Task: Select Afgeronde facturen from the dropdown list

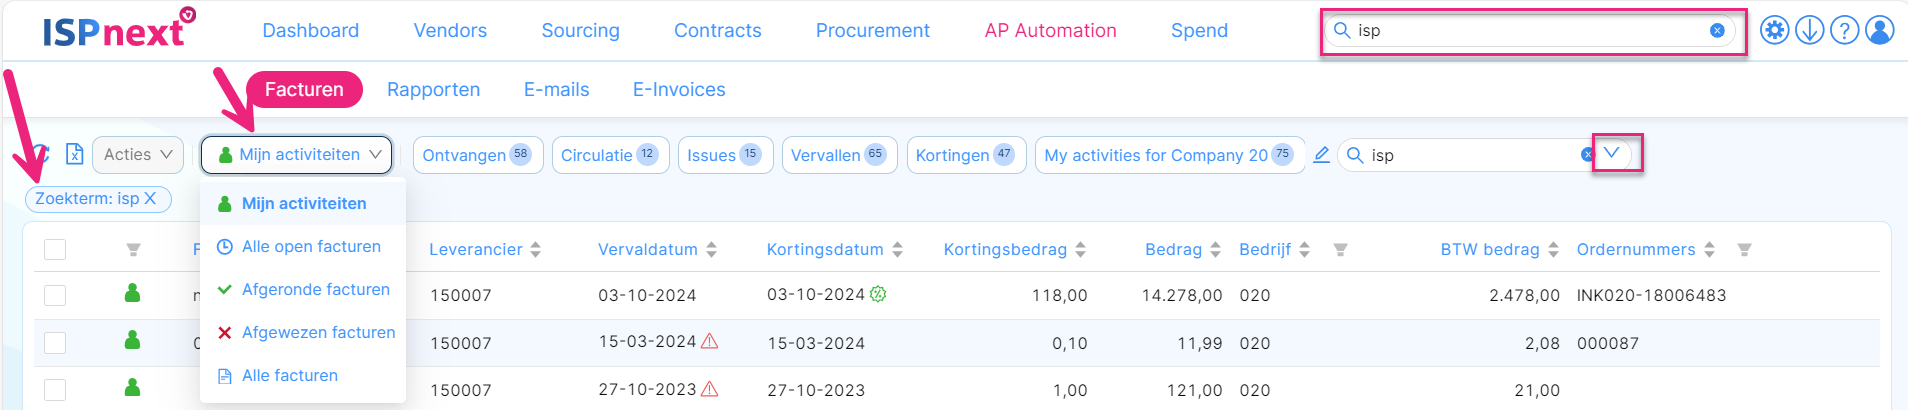Action: [315, 289]
